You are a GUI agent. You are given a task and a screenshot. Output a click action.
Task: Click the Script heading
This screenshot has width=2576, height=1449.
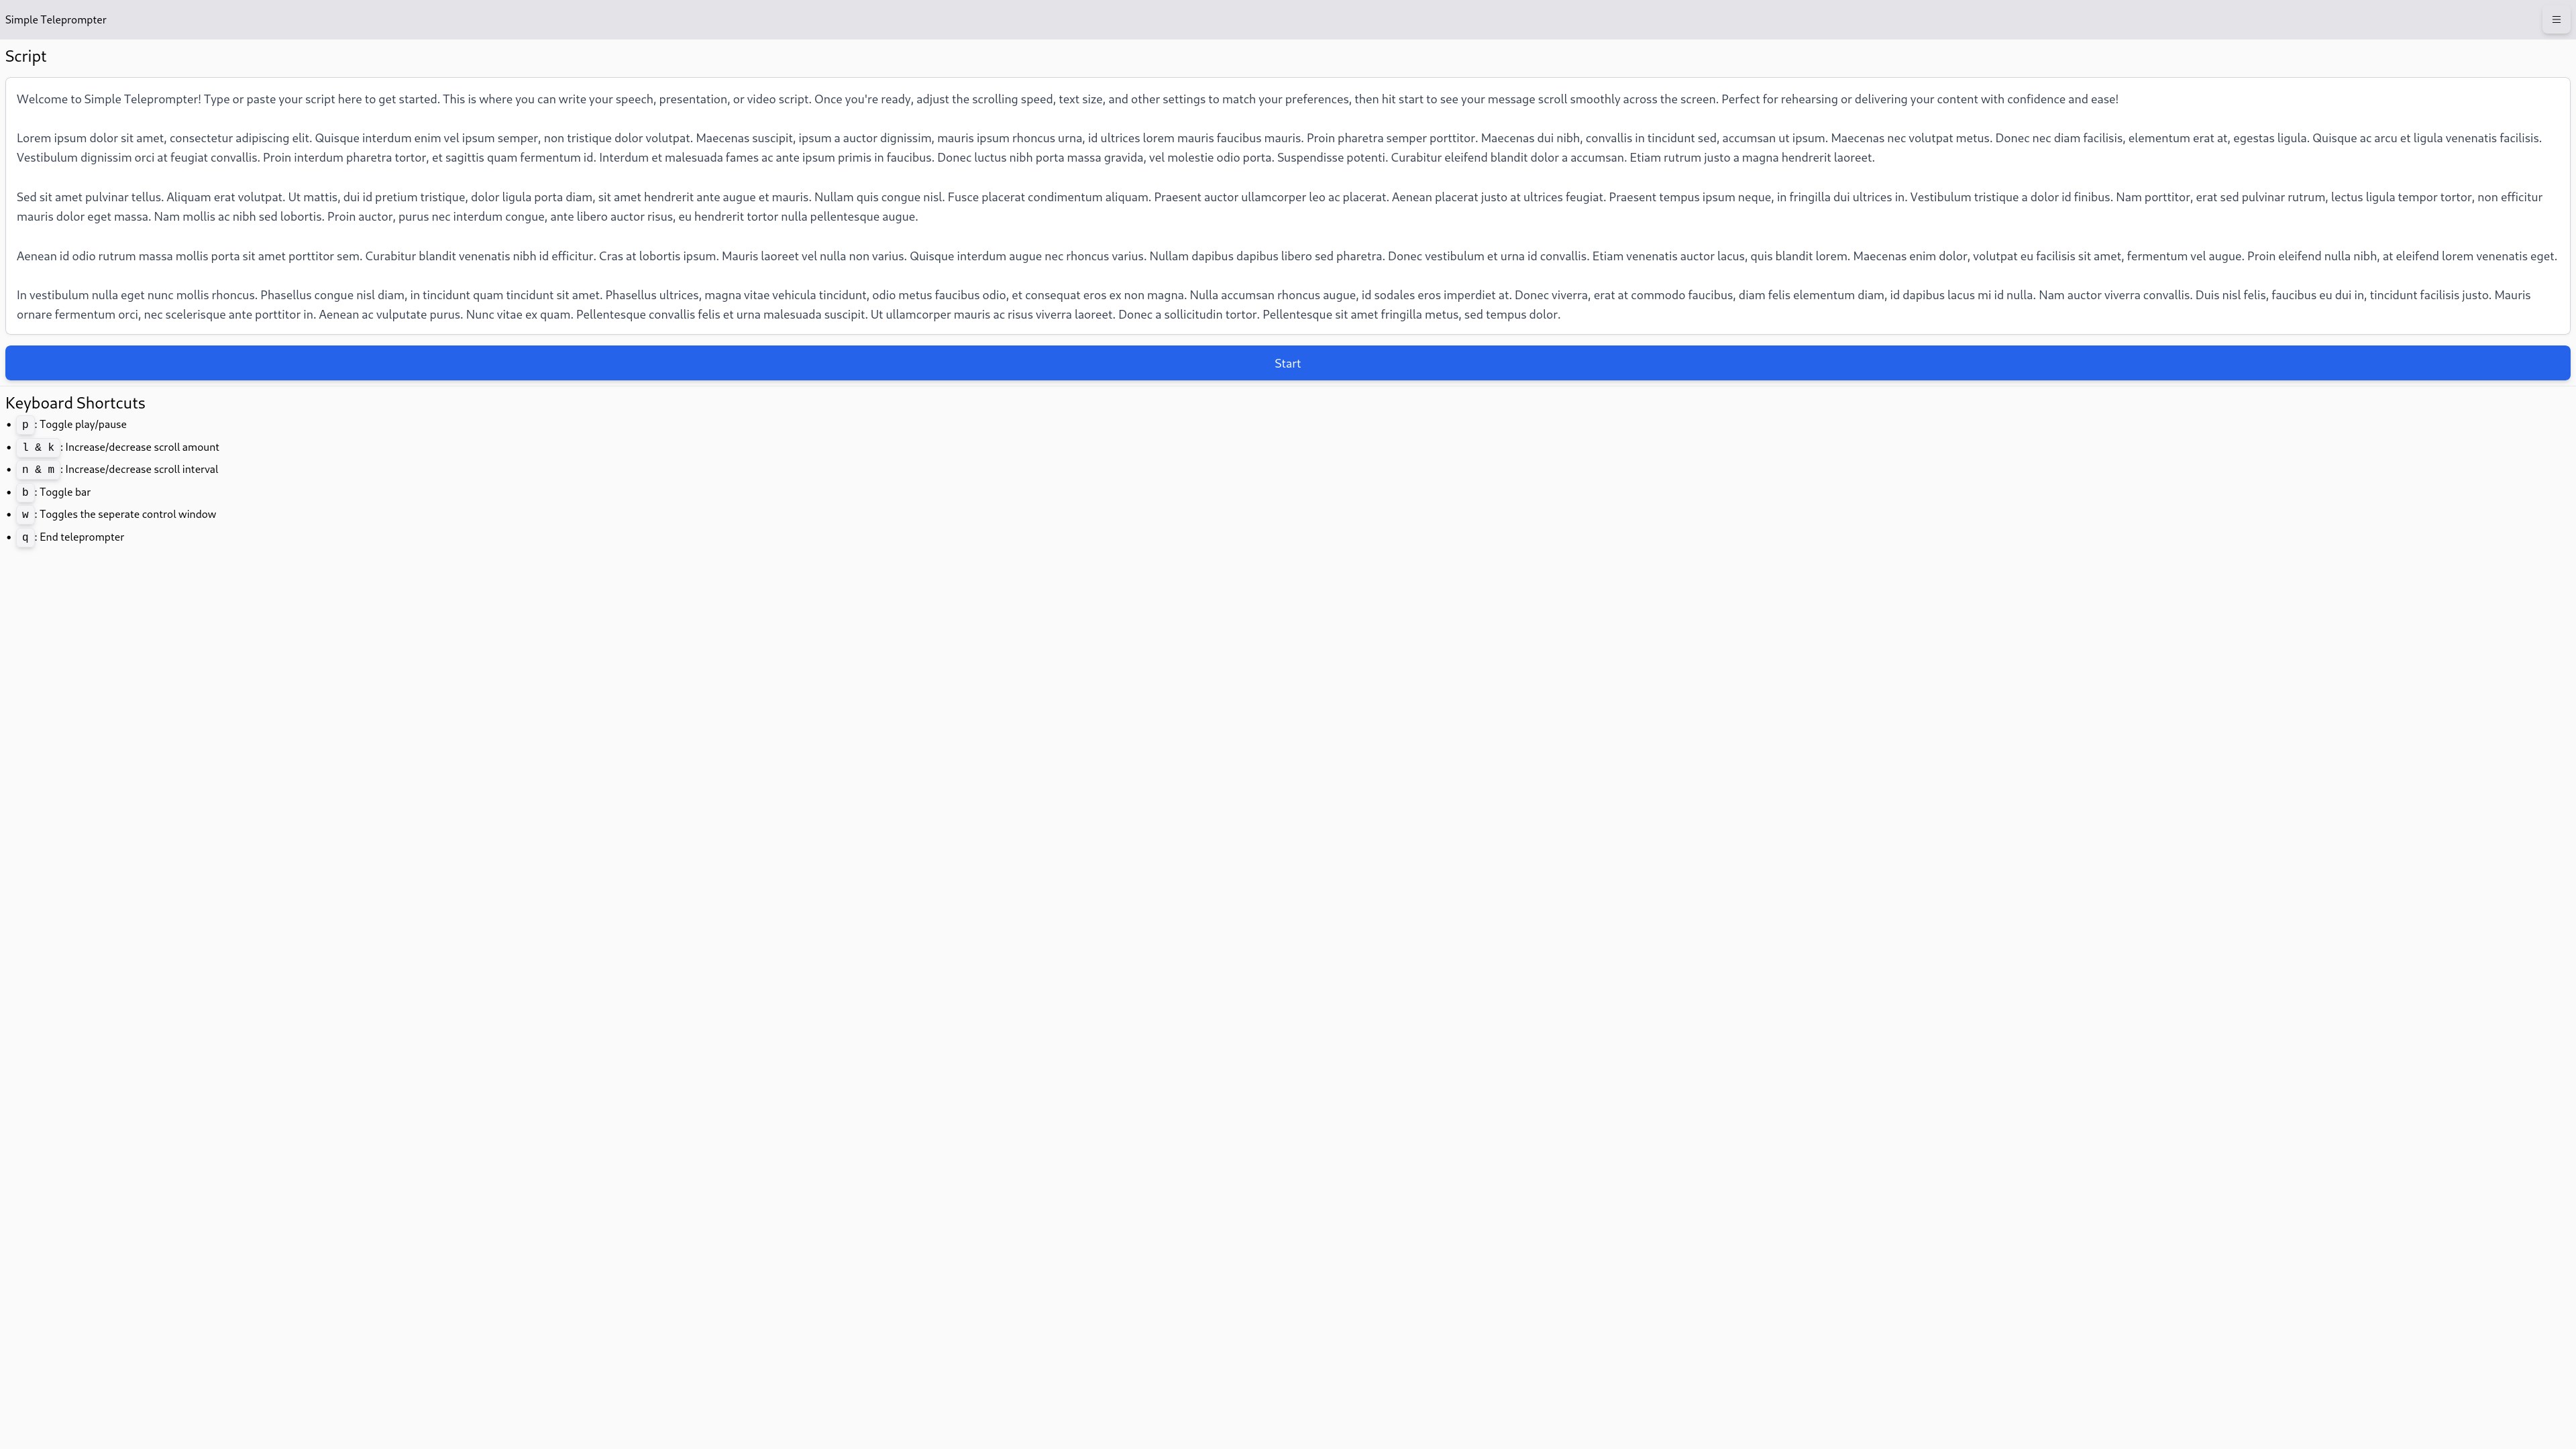tap(26, 57)
